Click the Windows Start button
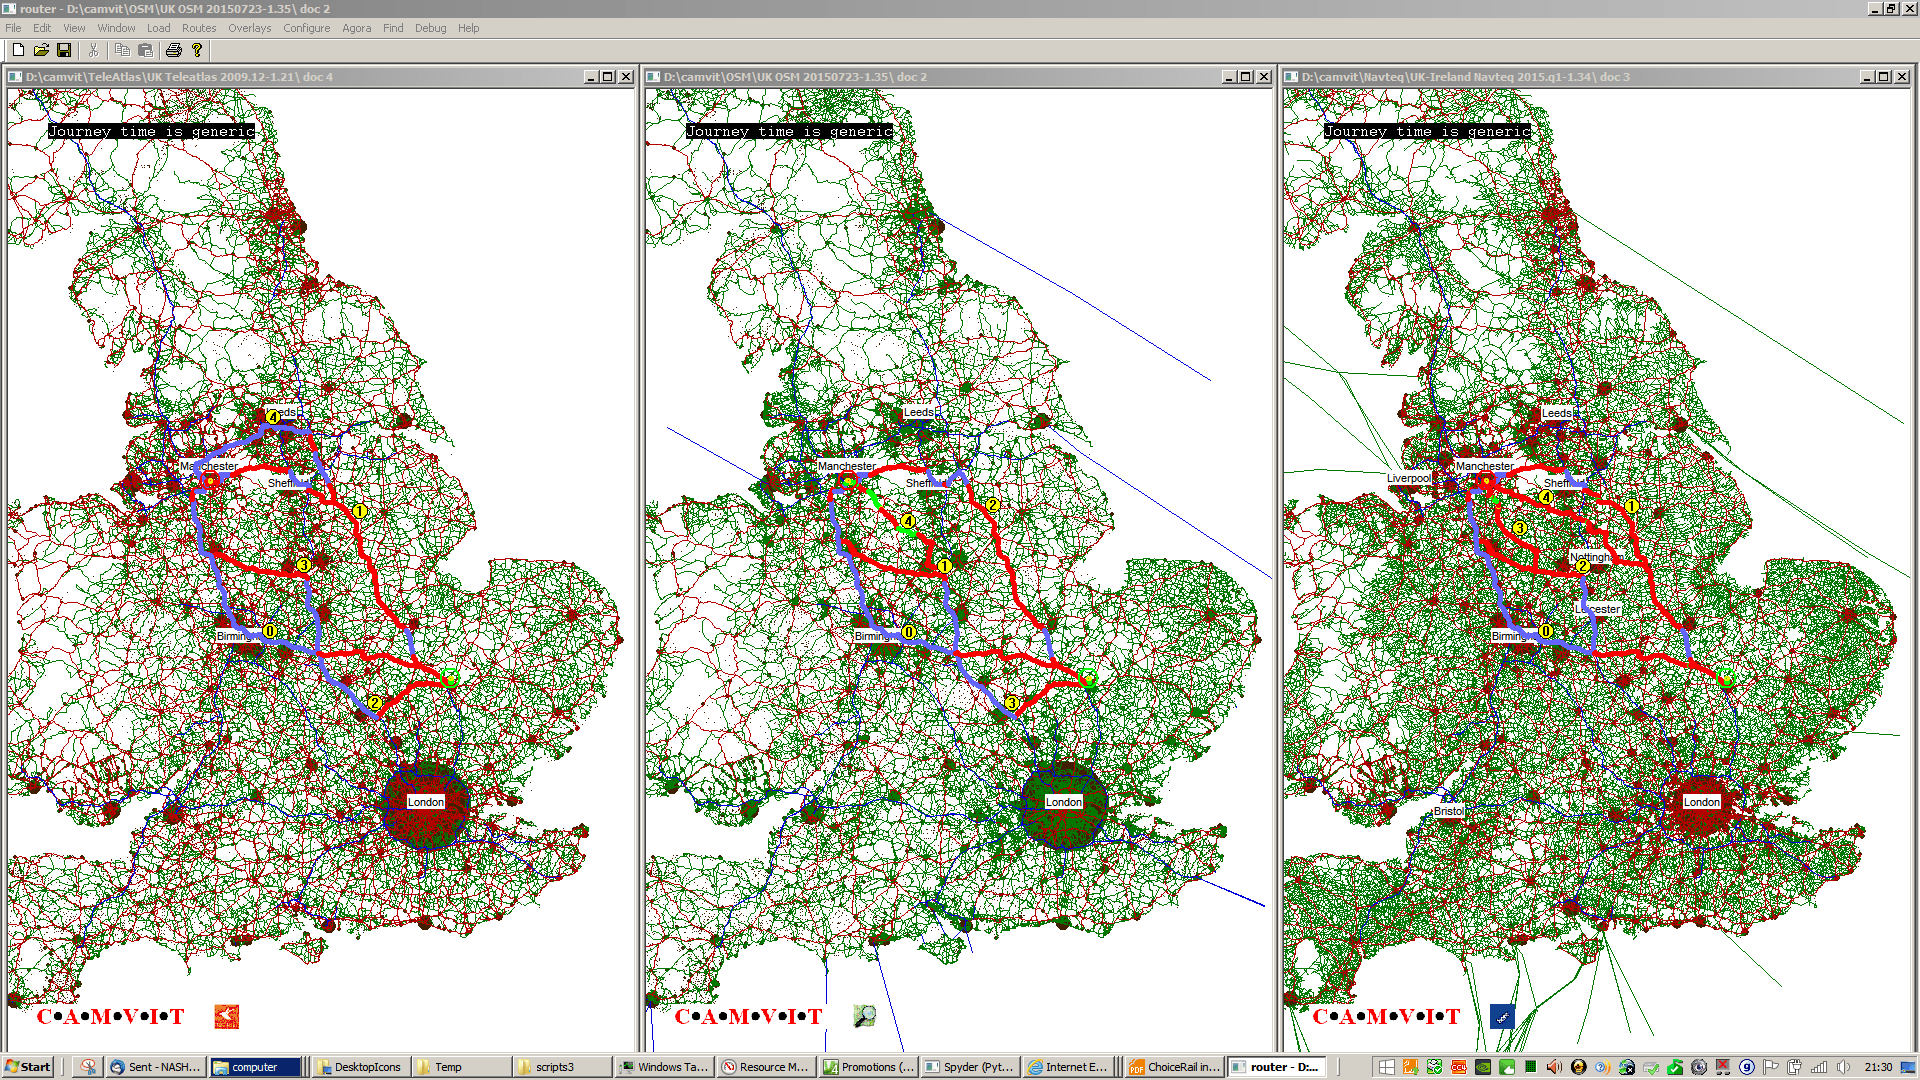1920x1080 pixels. click(28, 1067)
